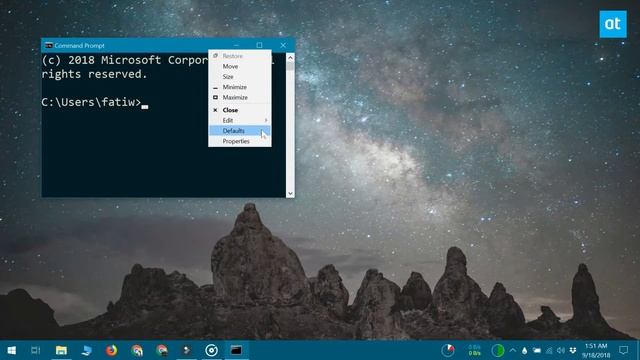Screen dimensions: 640x360
Task: Close the Command Prompt window
Action: click(x=283, y=45)
